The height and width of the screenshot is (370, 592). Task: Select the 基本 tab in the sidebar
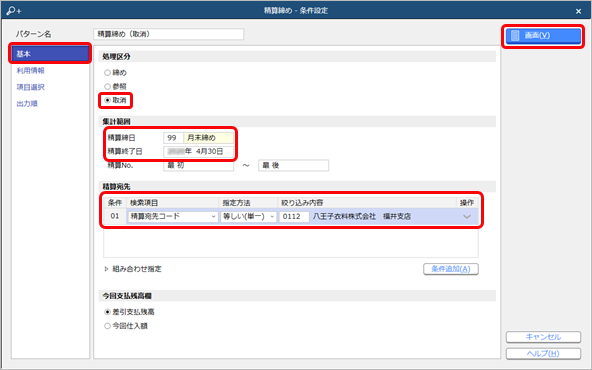click(x=50, y=54)
